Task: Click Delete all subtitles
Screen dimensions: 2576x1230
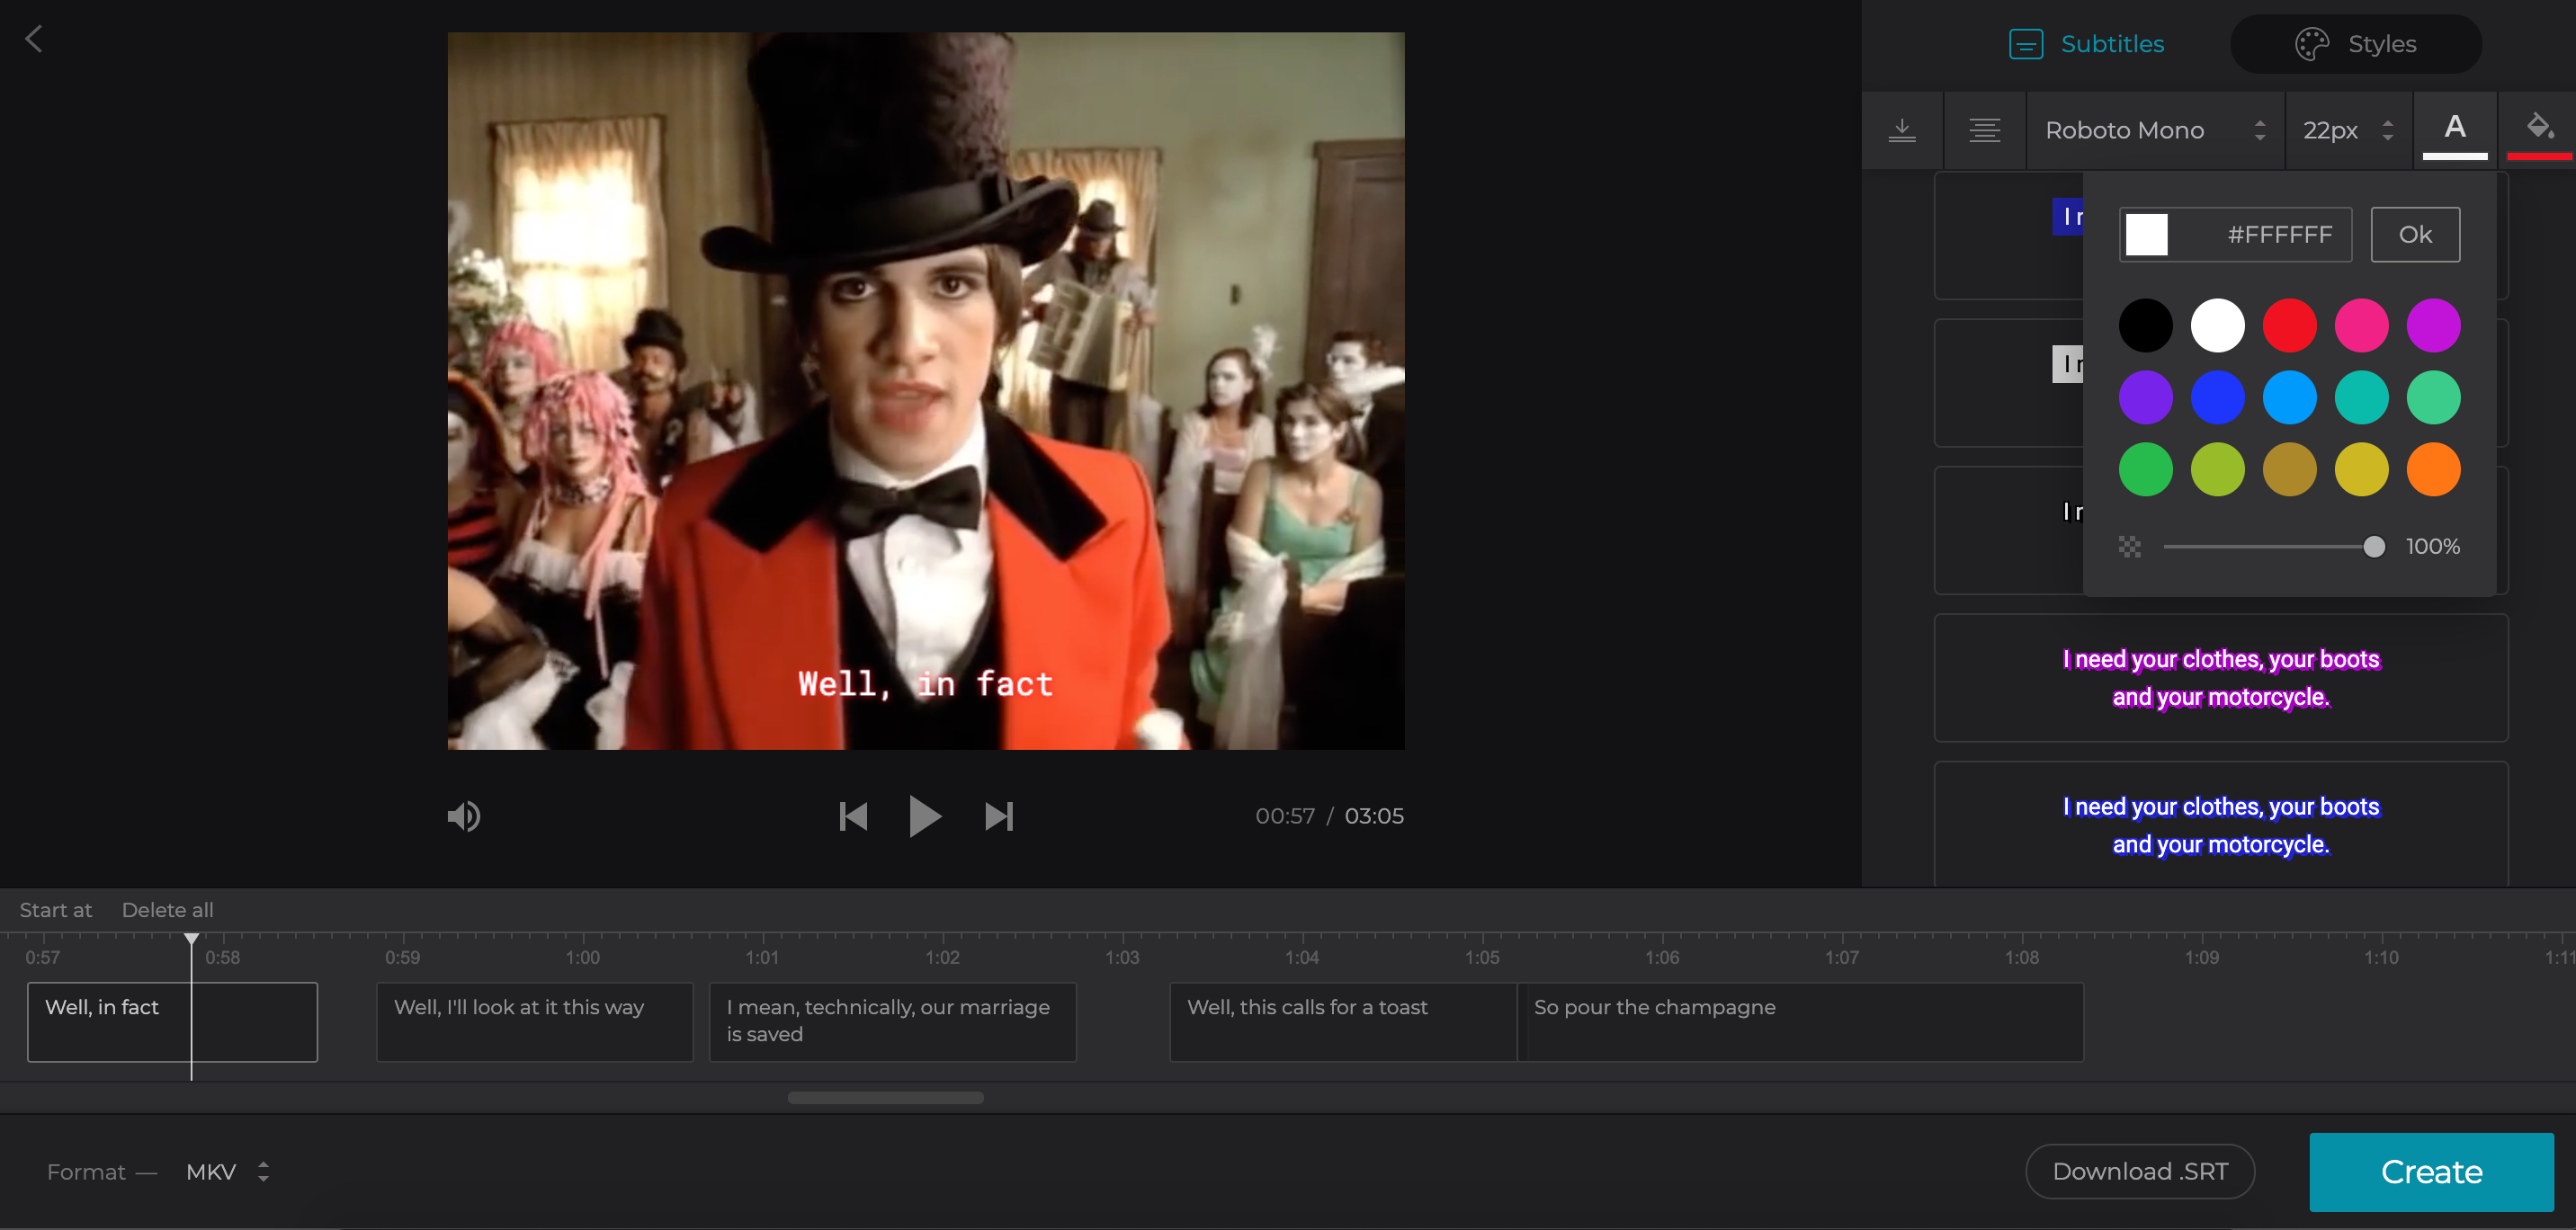Action: click(x=168, y=910)
